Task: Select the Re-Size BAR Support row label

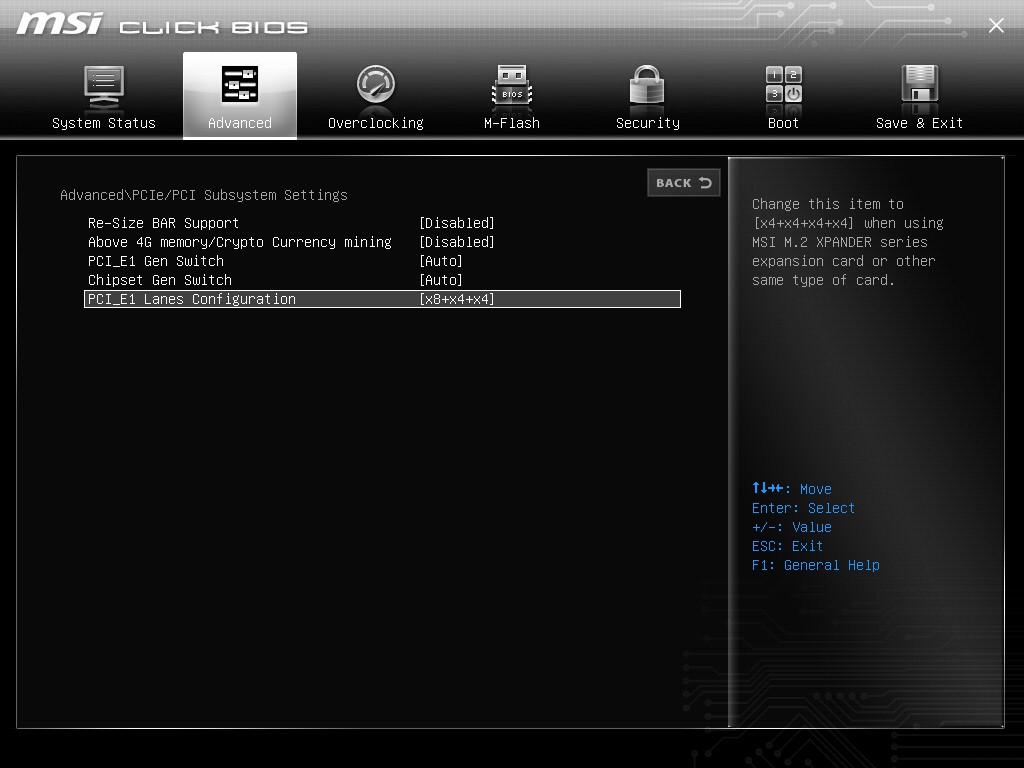Action: point(163,223)
